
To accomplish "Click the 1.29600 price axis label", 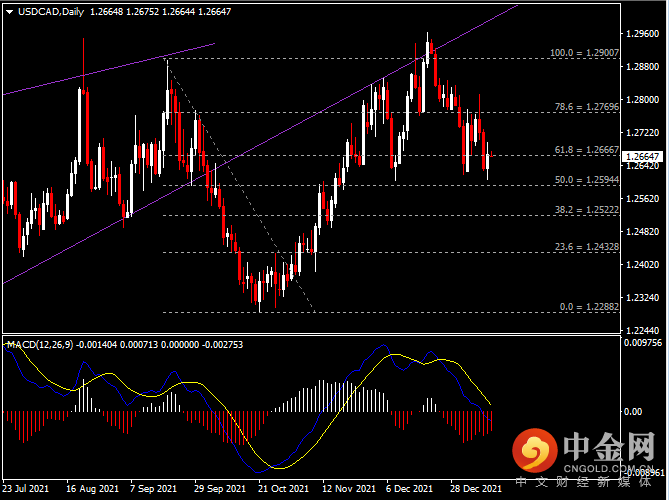I will (641, 33).
